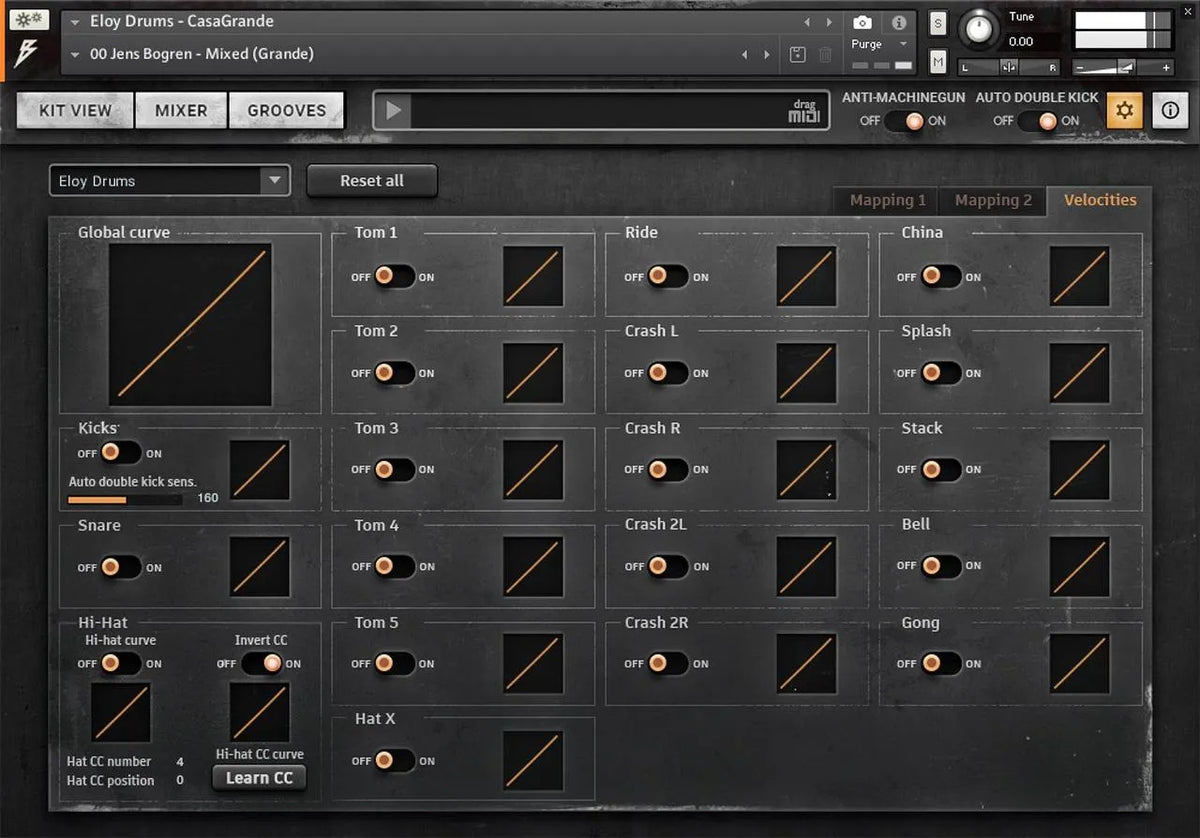Click the camera snapshot icon near Purge
Image resolution: width=1200 pixels, height=838 pixels.
coord(862,22)
